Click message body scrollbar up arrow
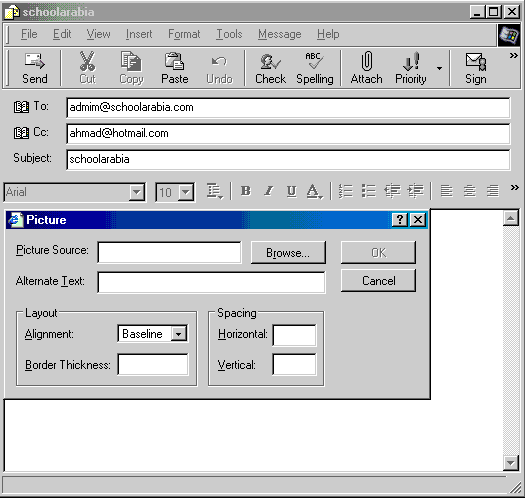This screenshot has height=498, width=525. point(511,219)
